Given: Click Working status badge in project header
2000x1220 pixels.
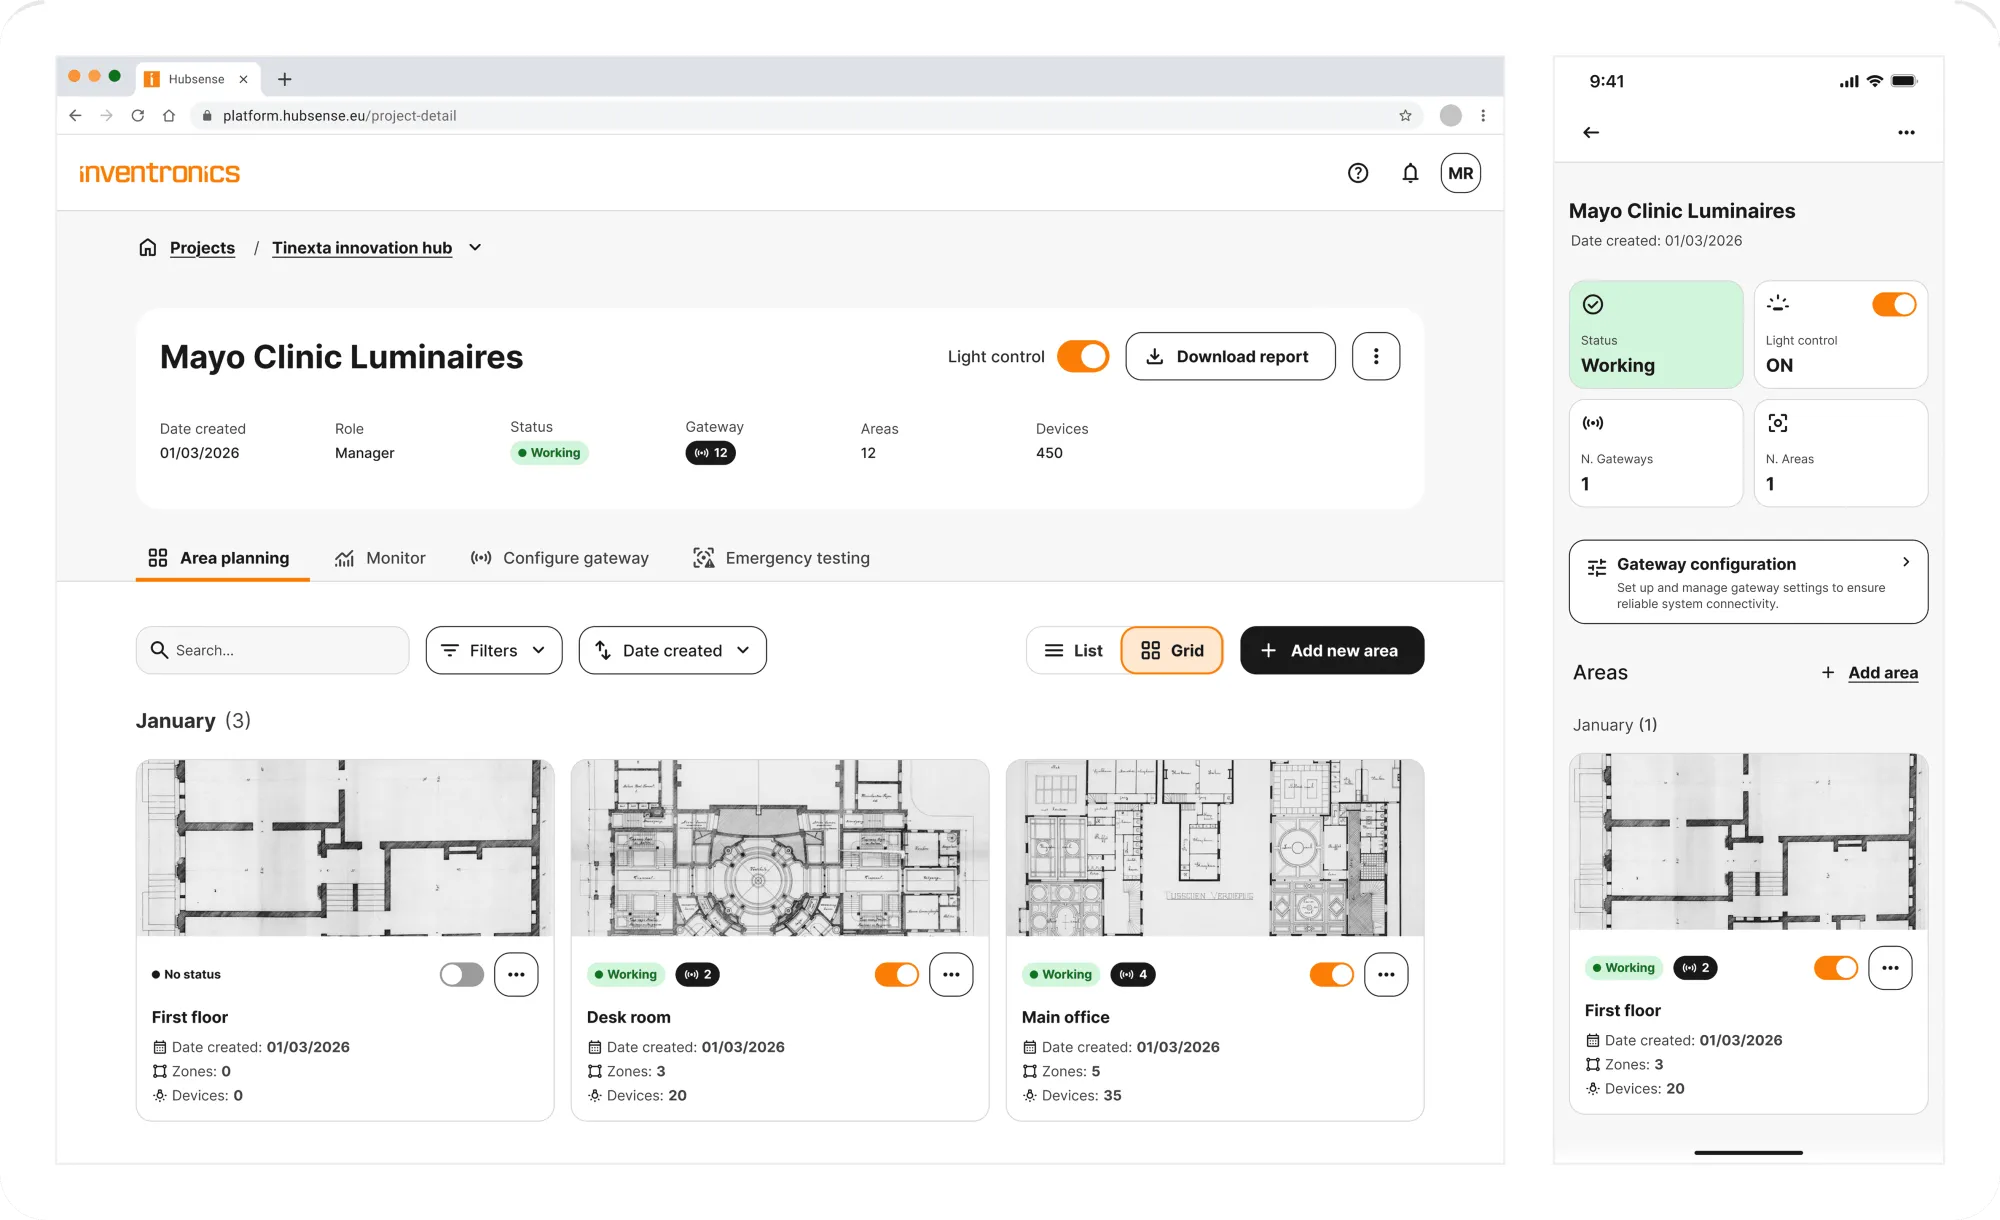Looking at the screenshot, I should pyautogui.click(x=549, y=453).
